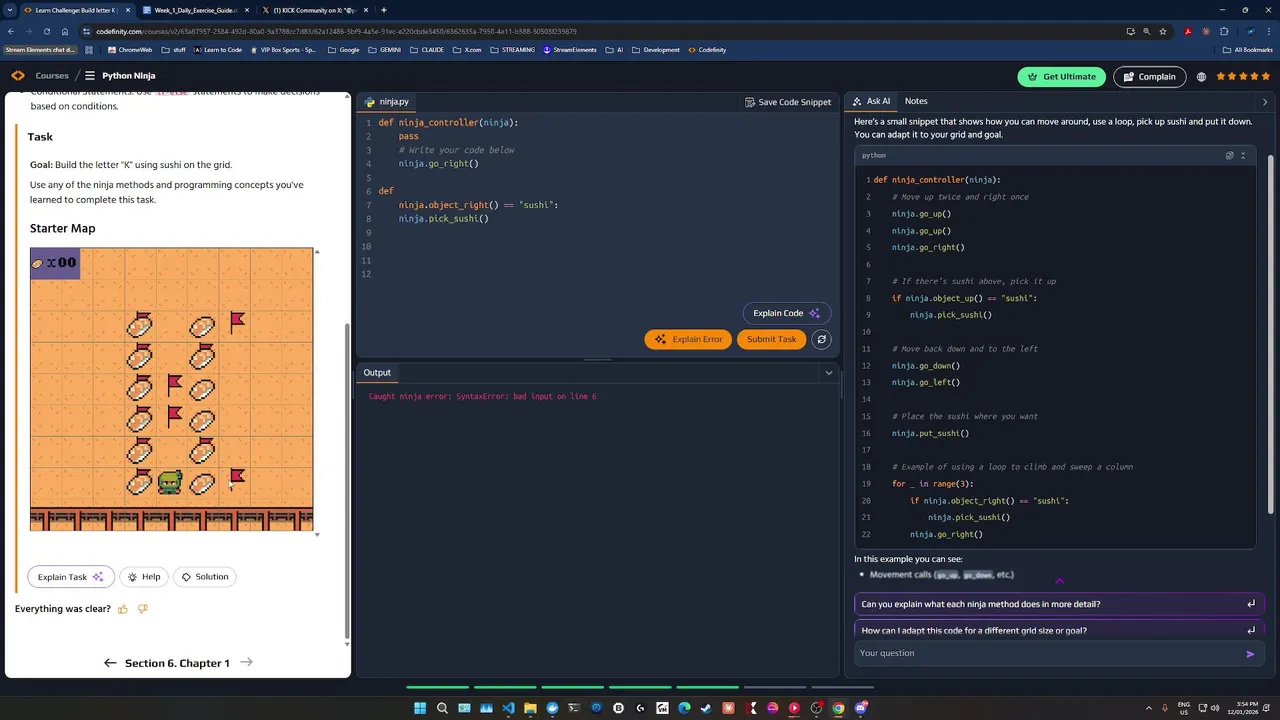Image resolution: width=1280 pixels, height=720 pixels.
Task: Switch to the Ask AI tab
Action: (871, 101)
